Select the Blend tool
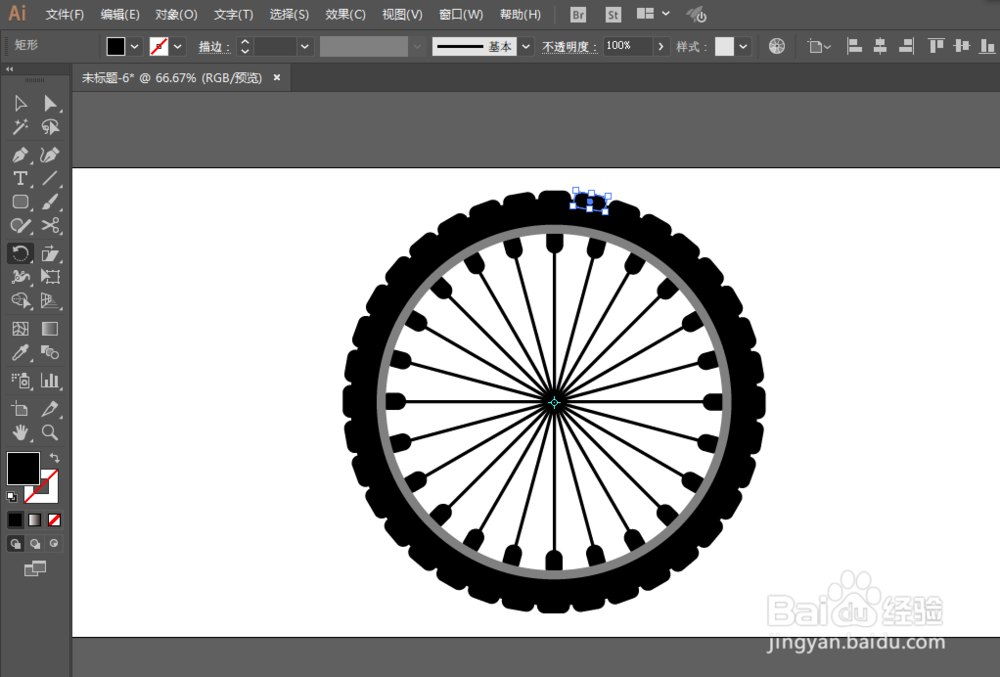 point(50,353)
